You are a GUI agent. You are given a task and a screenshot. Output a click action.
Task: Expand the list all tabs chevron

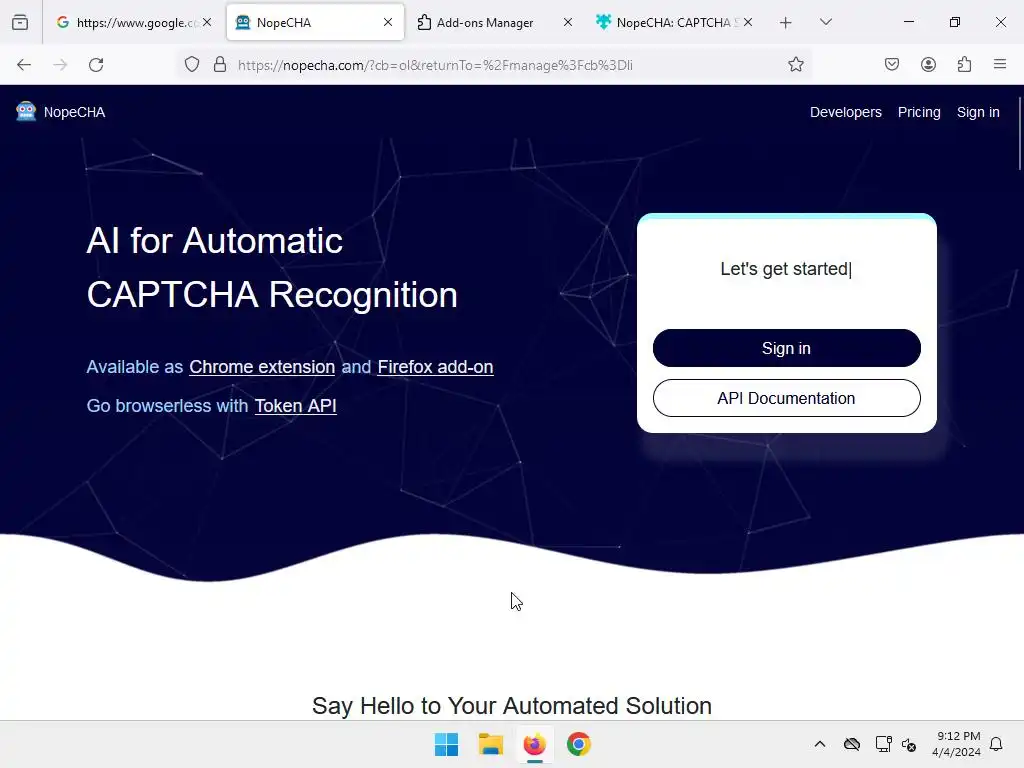[826, 22]
